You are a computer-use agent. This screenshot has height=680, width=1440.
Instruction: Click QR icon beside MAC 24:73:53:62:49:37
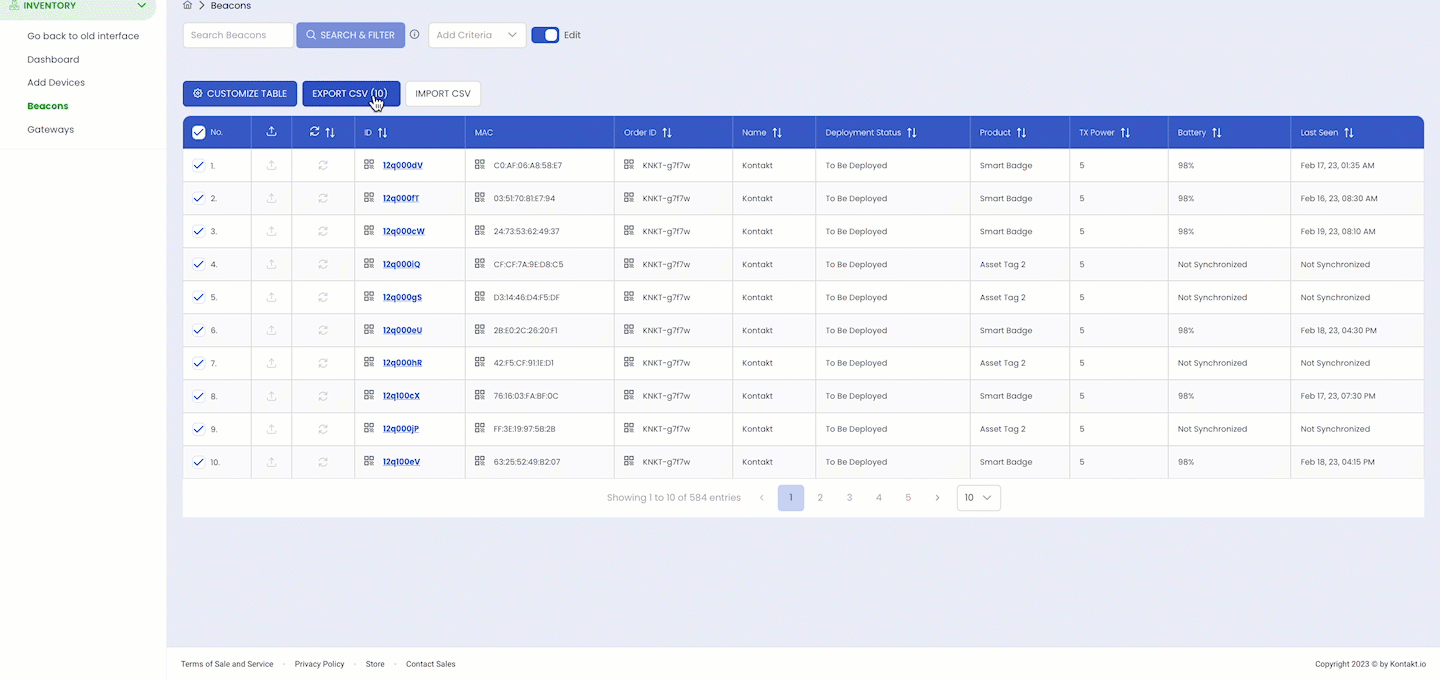click(480, 230)
